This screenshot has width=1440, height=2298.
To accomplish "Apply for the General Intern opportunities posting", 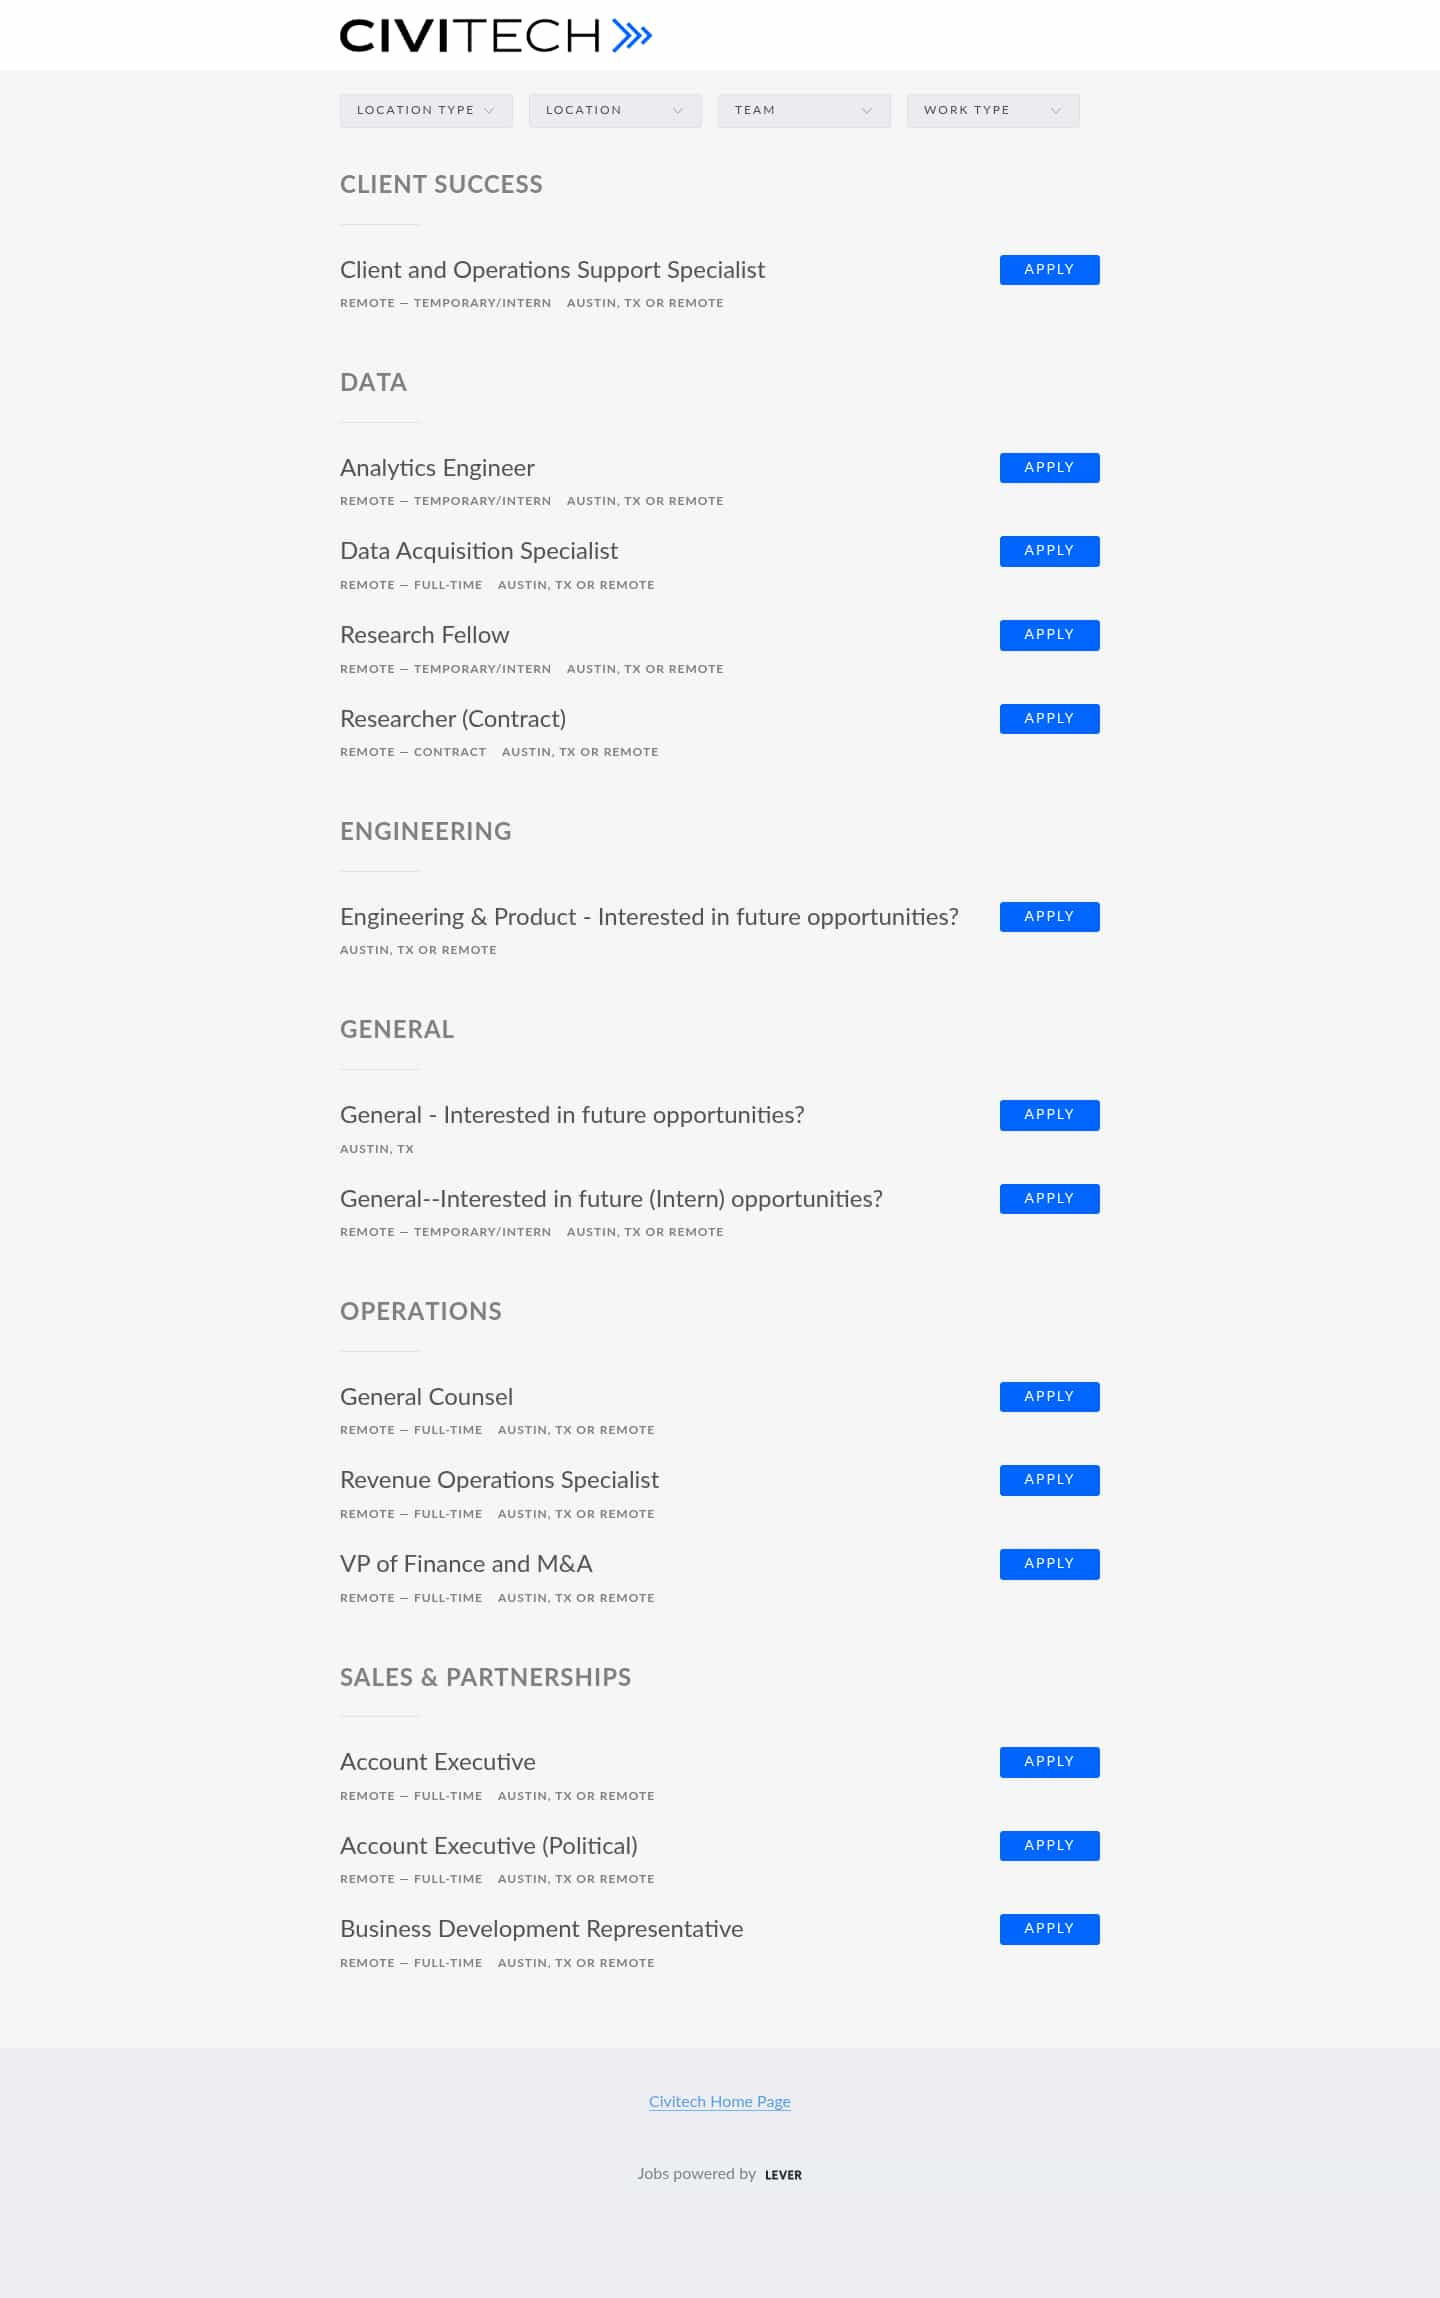I will pyautogui.click(x=1049, y=1199).
